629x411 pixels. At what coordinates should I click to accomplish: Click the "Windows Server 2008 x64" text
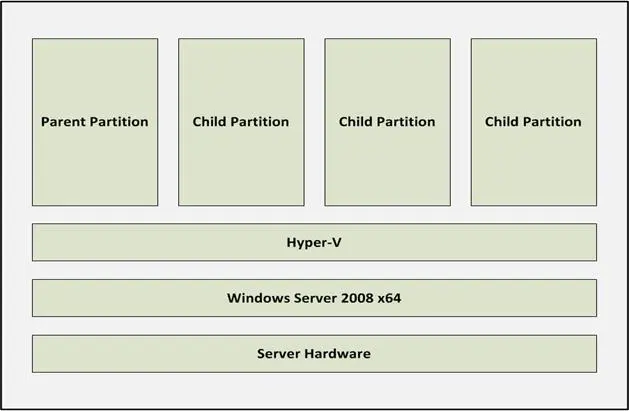(x=314, y=298)
